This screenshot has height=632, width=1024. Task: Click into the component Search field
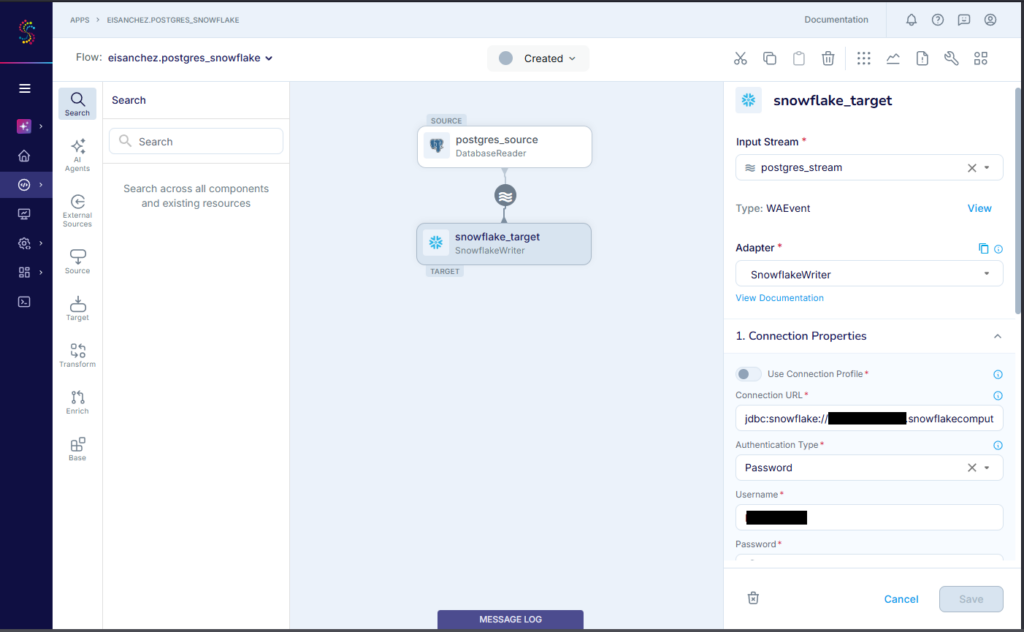(196, 141)
